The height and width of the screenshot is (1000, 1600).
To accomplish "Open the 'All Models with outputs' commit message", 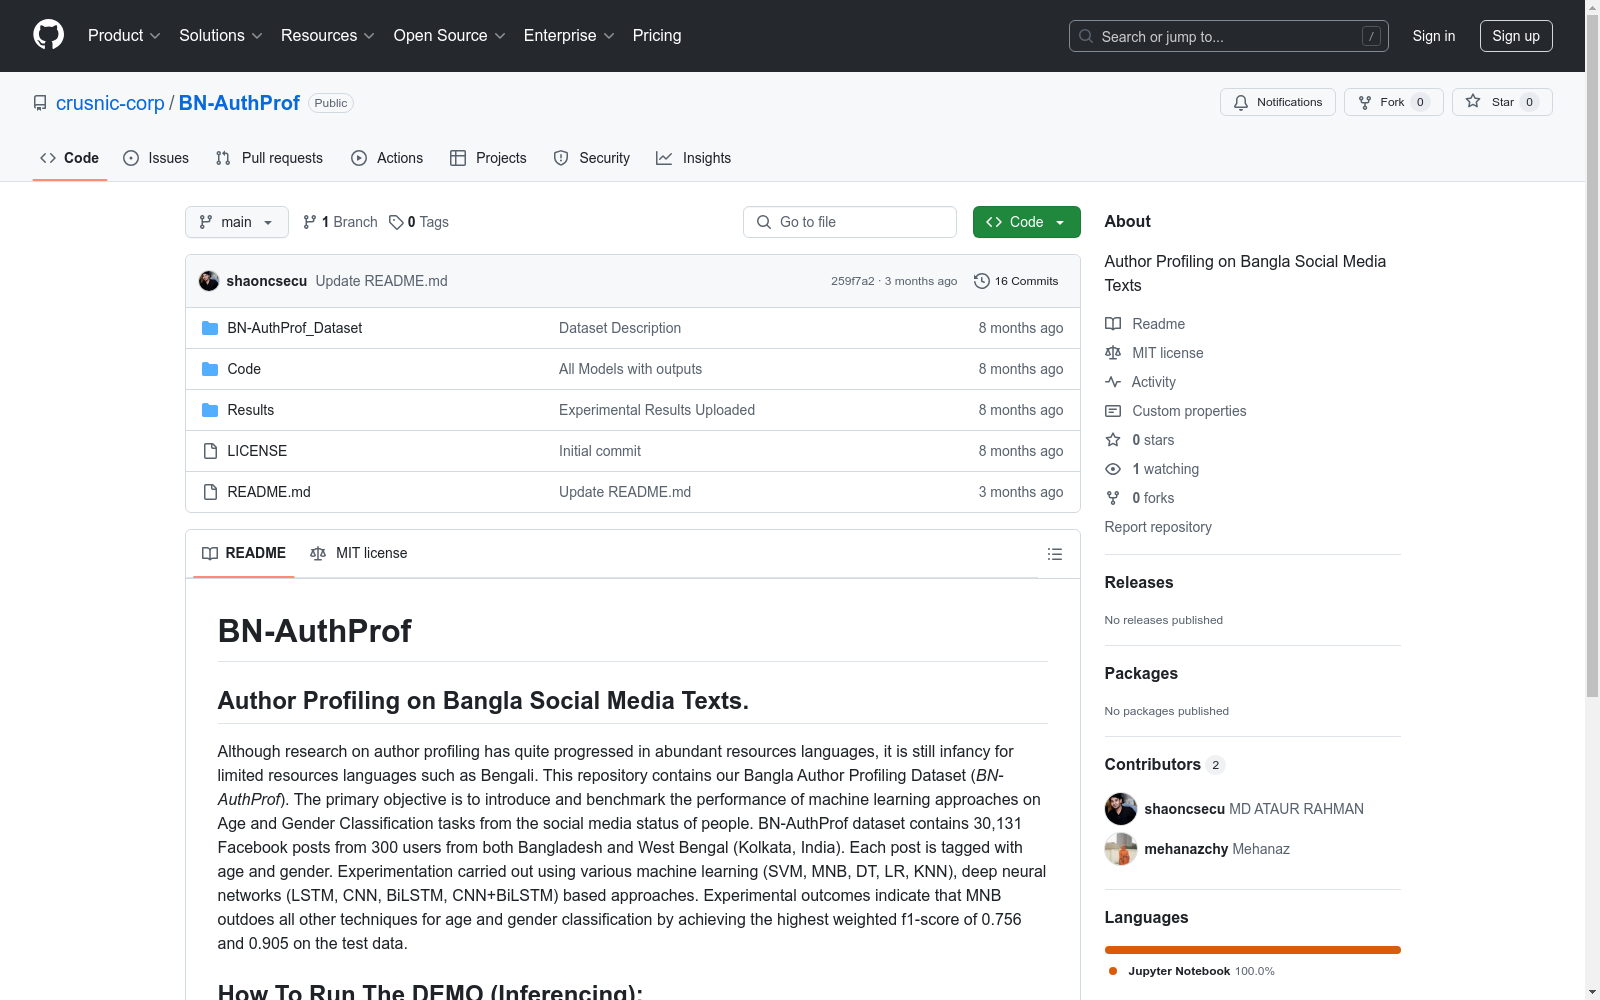I will tap(630, 369).
